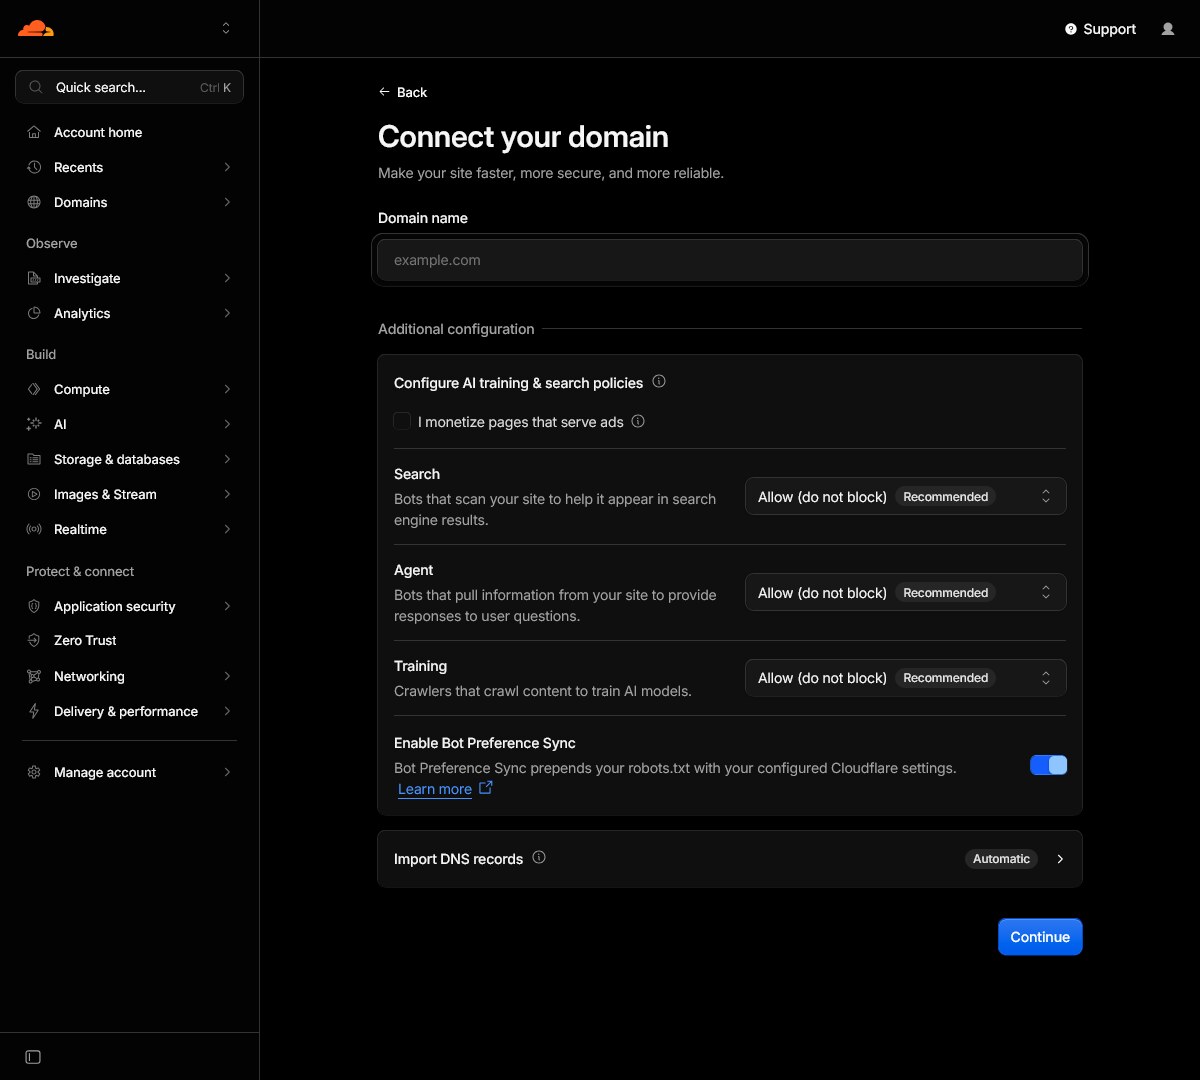
Task: Click the Domain name input field
Action: [730, 260]
